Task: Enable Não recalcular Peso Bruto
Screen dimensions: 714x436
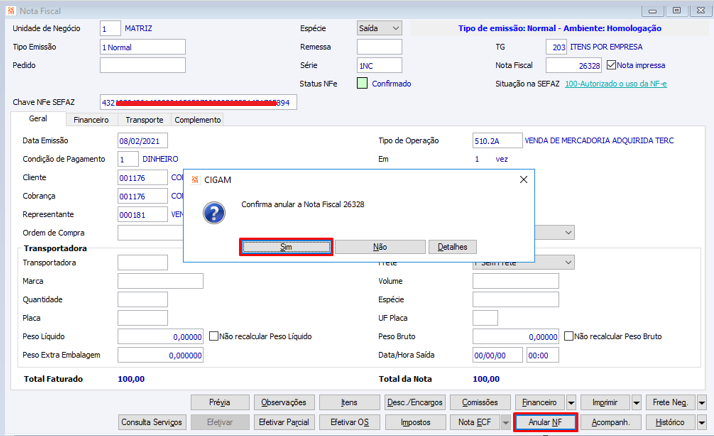Action: pos(568,336)
